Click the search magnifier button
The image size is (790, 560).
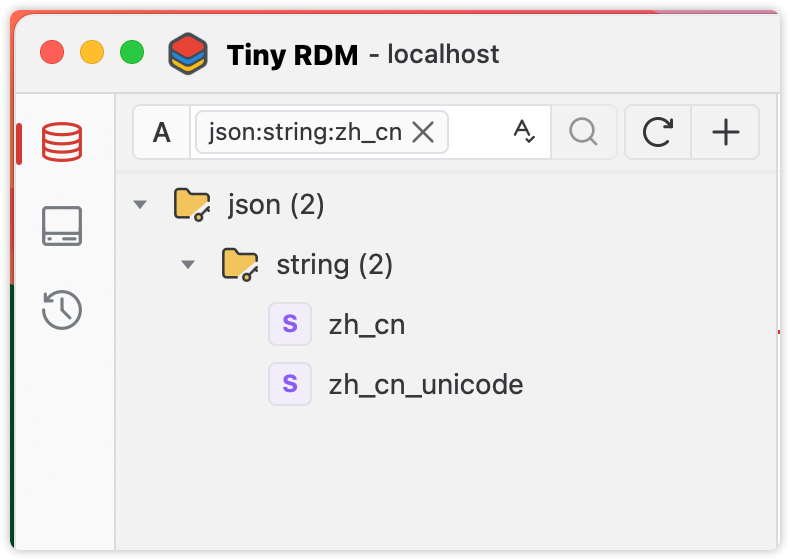coord(583,132)
